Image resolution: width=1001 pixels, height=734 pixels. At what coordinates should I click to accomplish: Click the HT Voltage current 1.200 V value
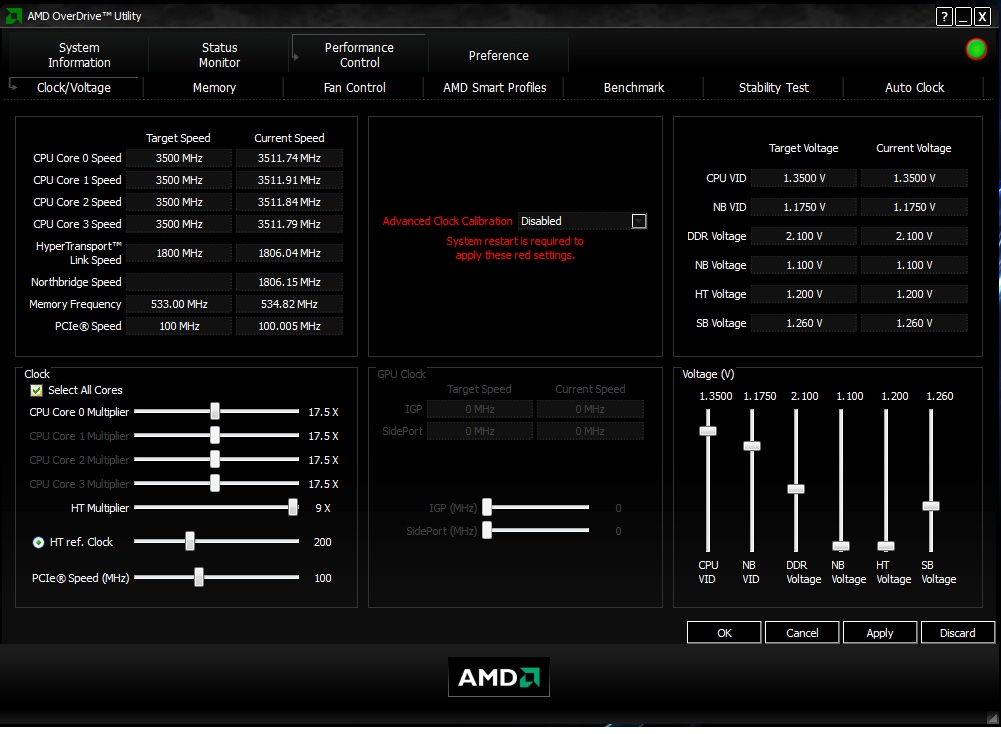(x=914, y=294)
